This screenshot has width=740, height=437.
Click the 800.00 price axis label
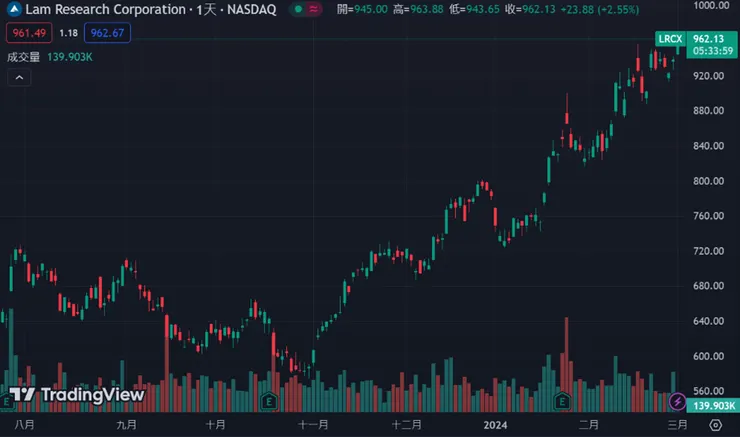click(x=708, y=181)
